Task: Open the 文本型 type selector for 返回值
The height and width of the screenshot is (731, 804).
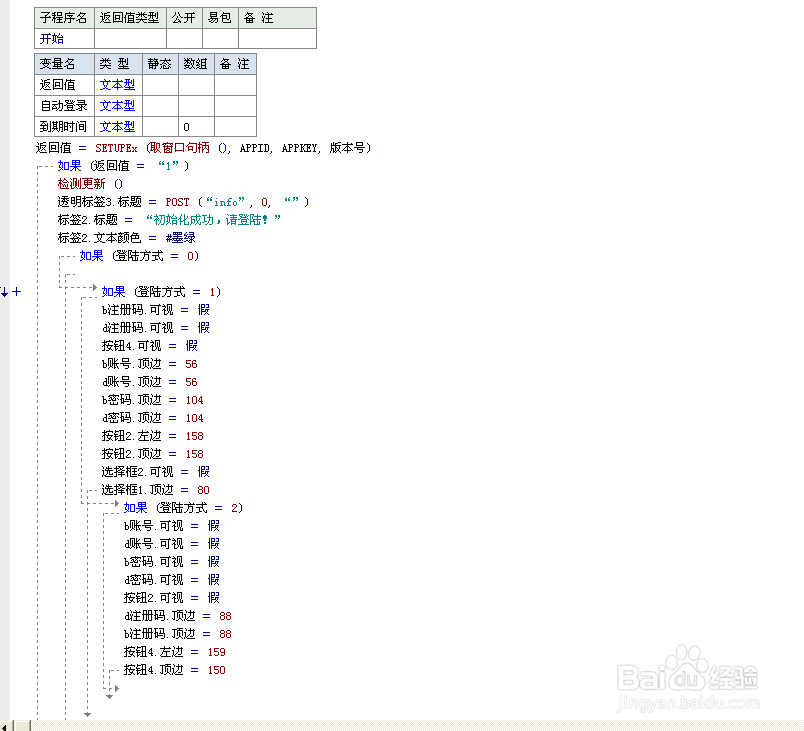Action: tap(117, 84)
